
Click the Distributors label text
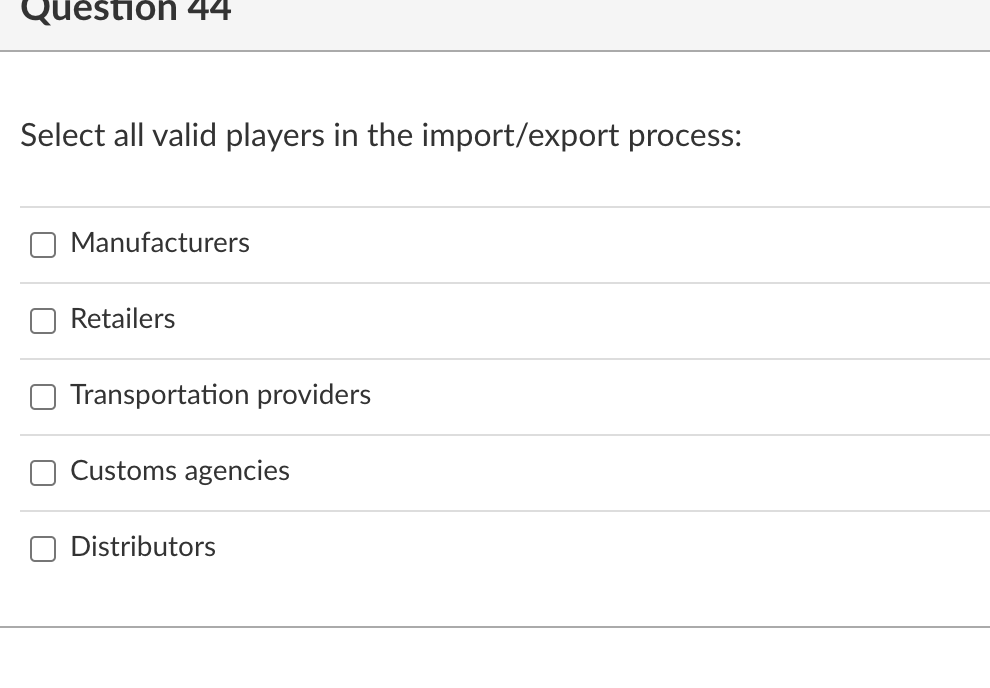(142, 548)
